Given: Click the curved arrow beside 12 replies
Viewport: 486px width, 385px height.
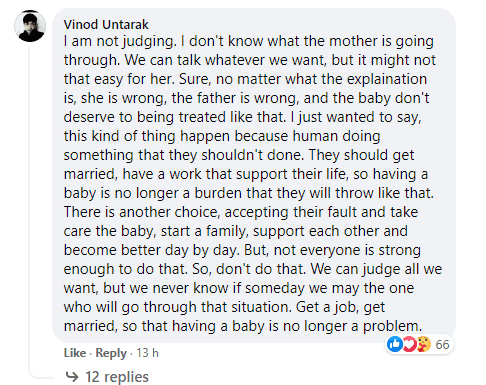Looking at the screenshot, I should pyautogui.click(x=72, y=377).
